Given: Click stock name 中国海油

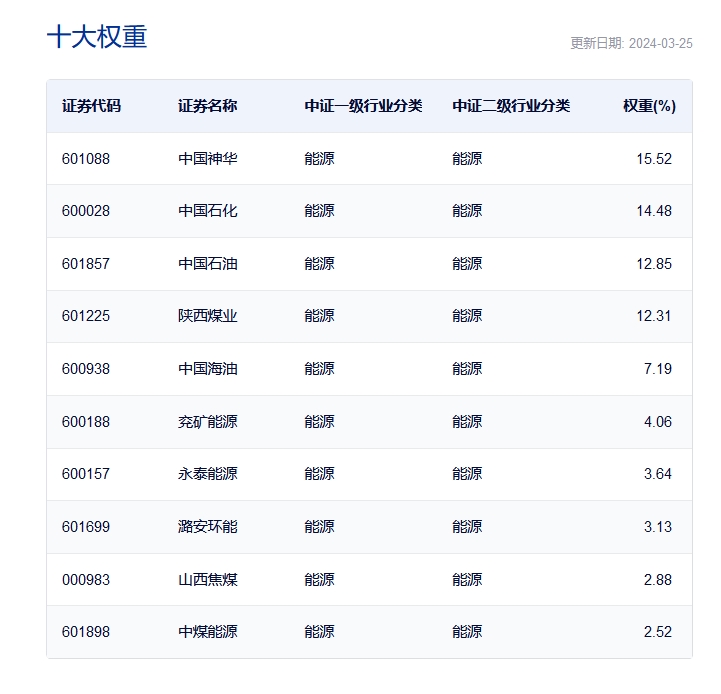Looking at the screenshot, I should pos(208,368).
